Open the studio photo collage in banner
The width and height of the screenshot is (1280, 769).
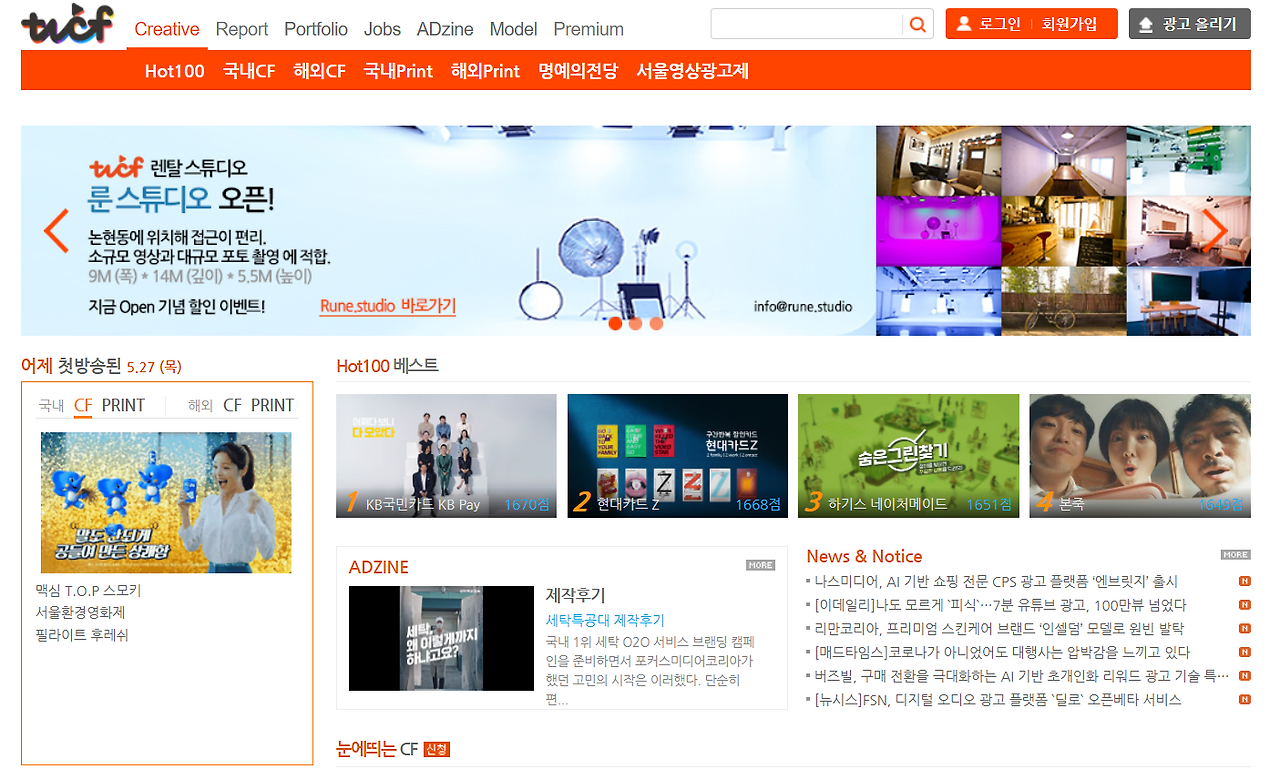click(1063, 231)
